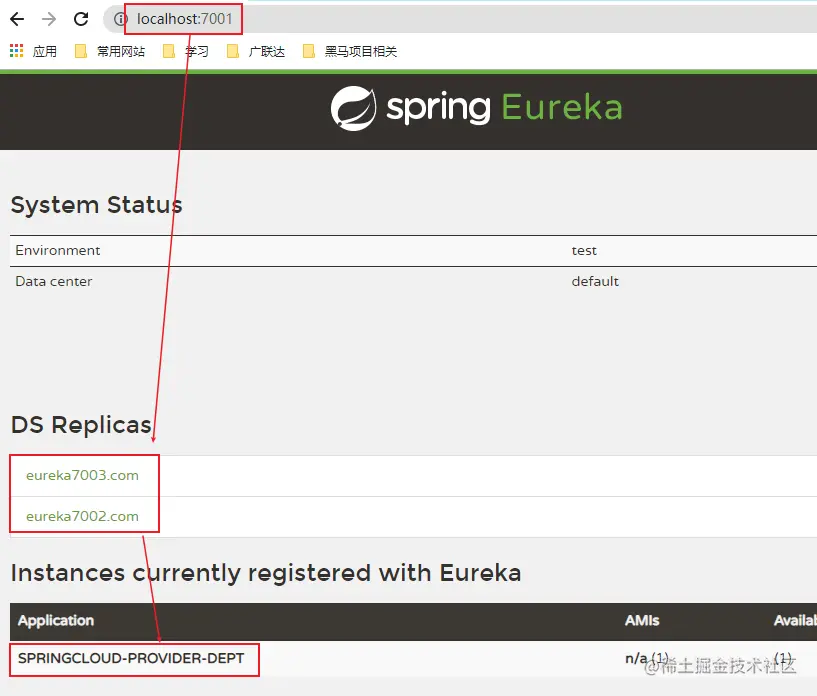Image resolution: width=817 pixels, height=696 pixels.
Task: Select the Instances currently registered with Eureka heading
Action: (x=266, y=573)
